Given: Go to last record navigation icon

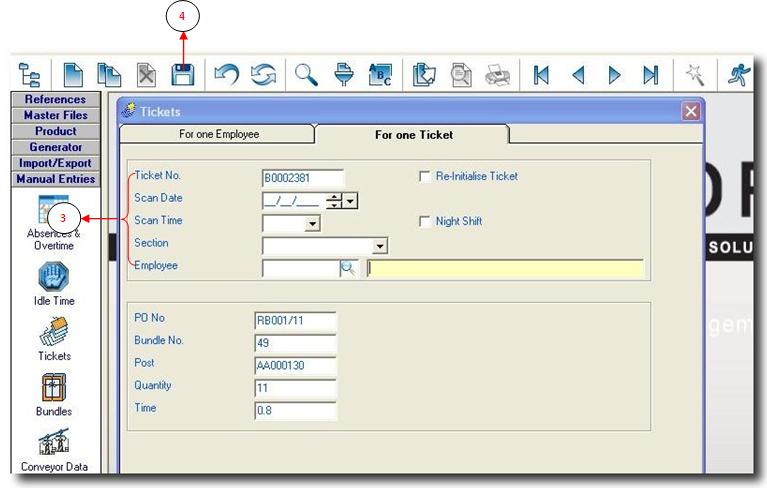Looking at the screenshot, I should [x=650, y=75].
